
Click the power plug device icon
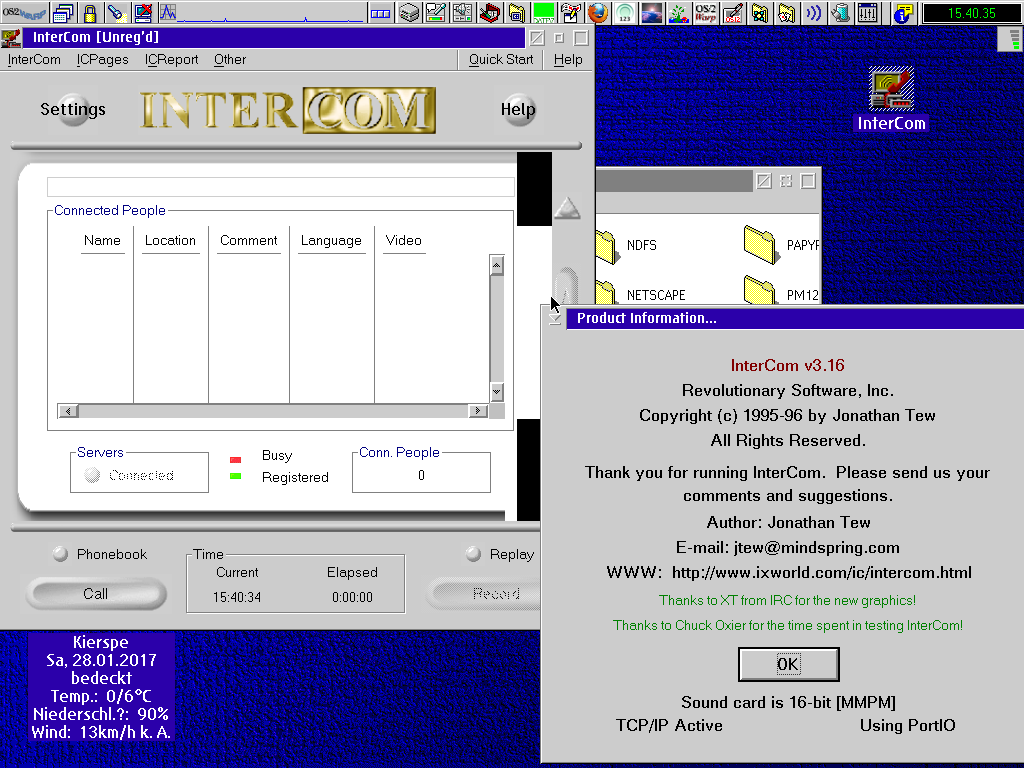[840, 12]
